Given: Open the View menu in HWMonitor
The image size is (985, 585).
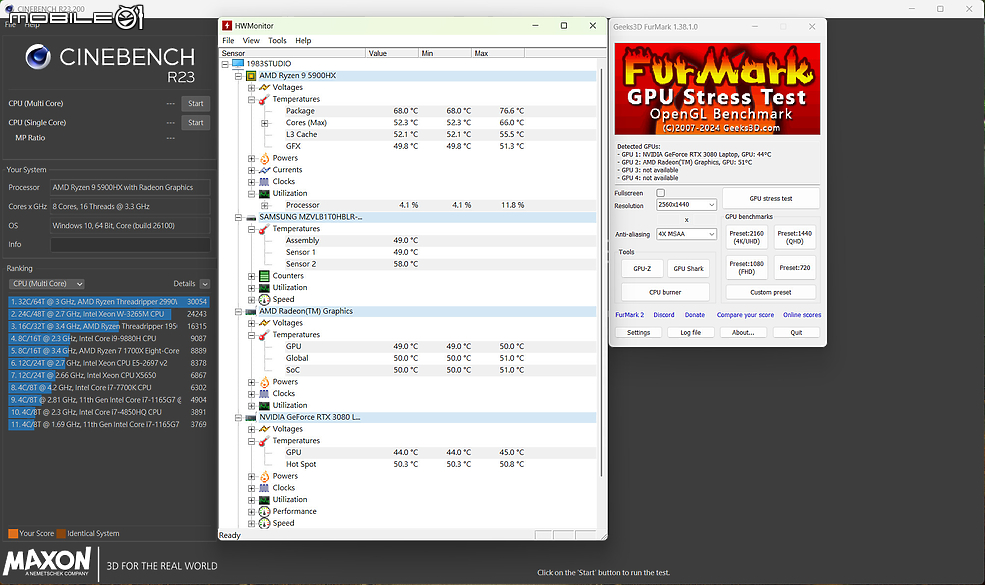Looking at the screenshot, I should pos(251,40).
